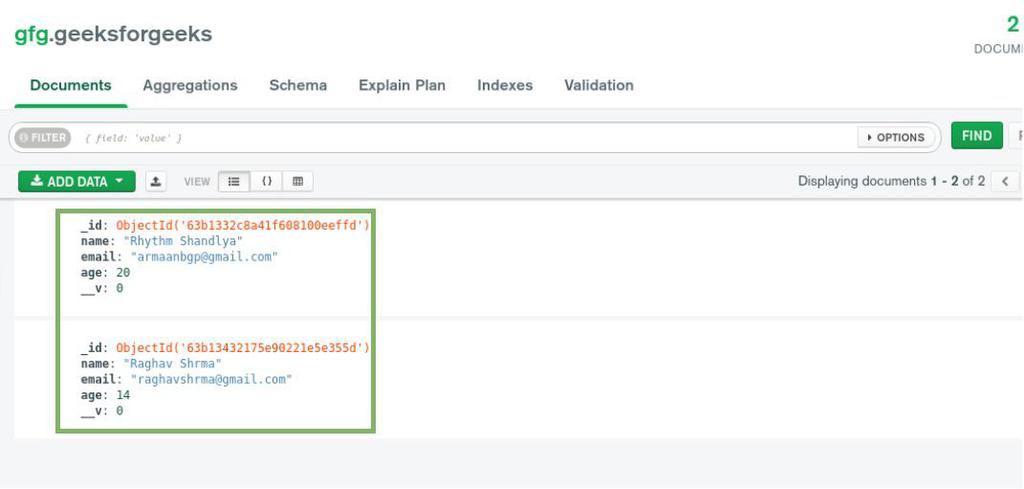
Task: Switch to list view icon
Action: point(234,181)
